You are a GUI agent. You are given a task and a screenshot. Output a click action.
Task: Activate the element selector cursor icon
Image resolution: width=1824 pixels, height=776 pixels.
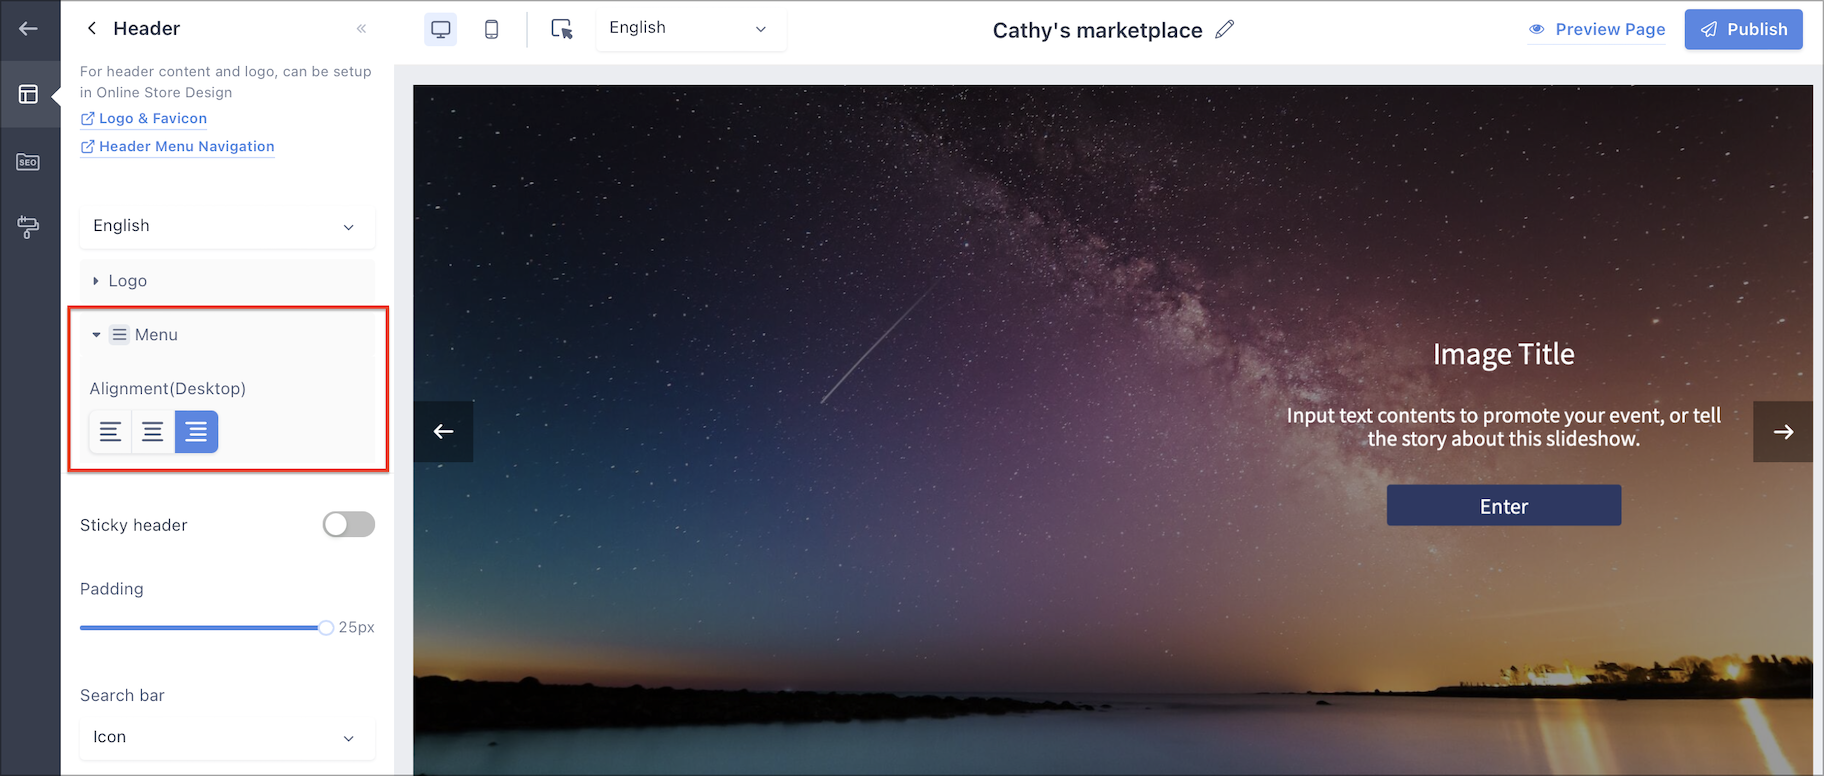click(562, 29)
